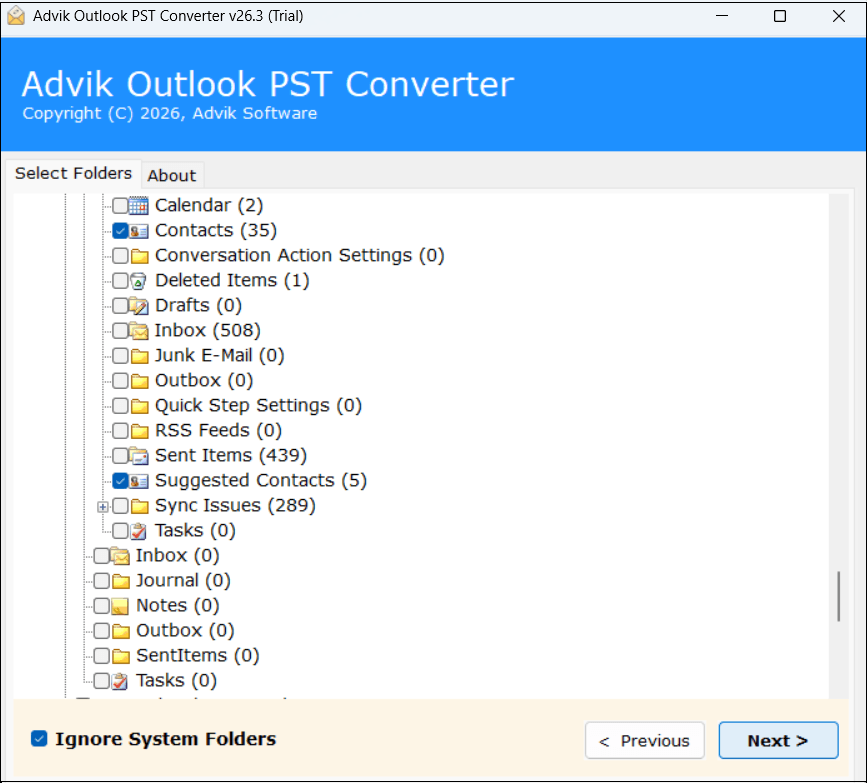Select the RSS Feeds (0) label
867x783 pixels.
[218, 430]
